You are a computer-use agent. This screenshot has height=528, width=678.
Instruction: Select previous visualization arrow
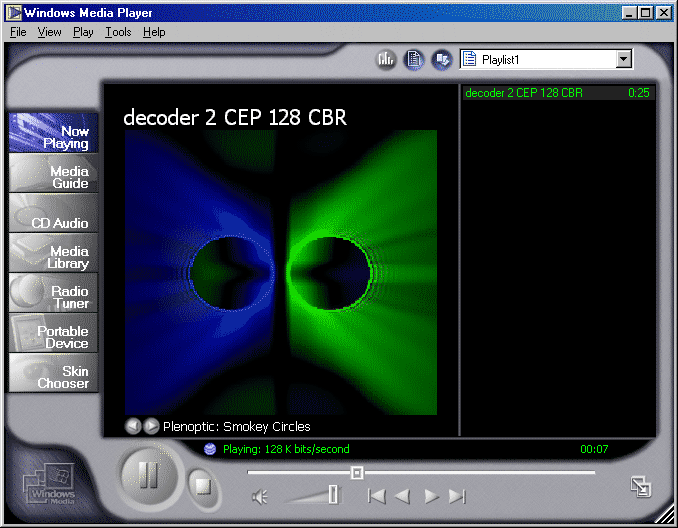coord(133,426)
